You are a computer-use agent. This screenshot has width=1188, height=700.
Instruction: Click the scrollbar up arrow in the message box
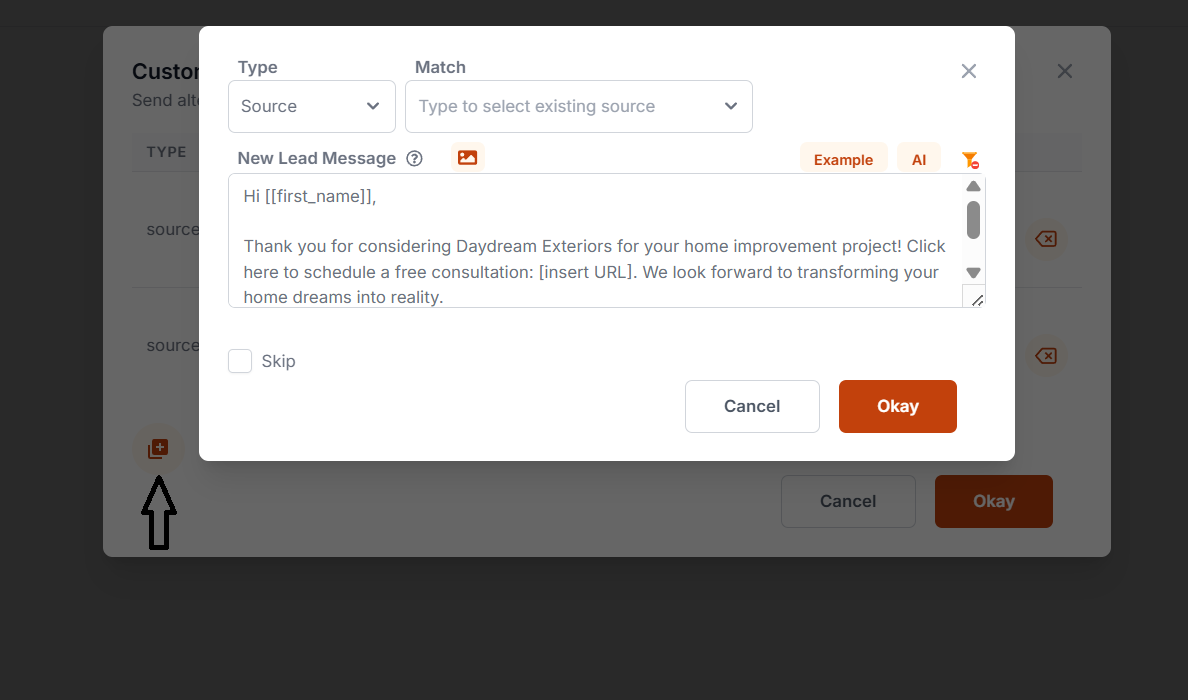[972, 185]
